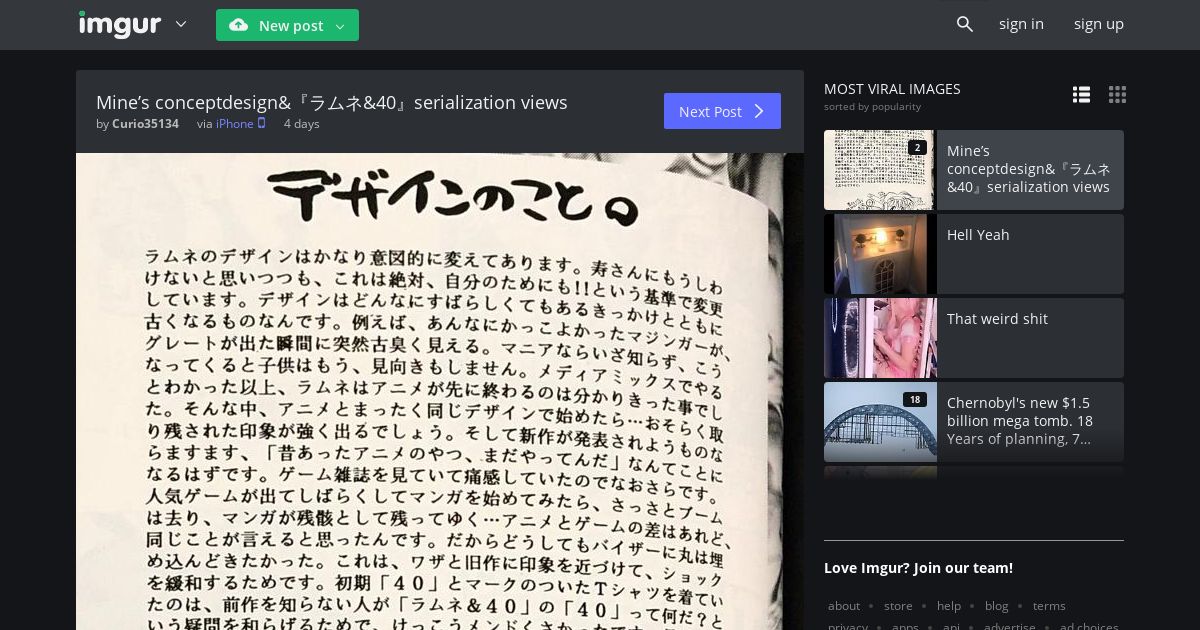The image size is (1200, 630).
Task: Open the That weird shit post thumbnail
Action: pyautogui.click(x=880, y=338)
